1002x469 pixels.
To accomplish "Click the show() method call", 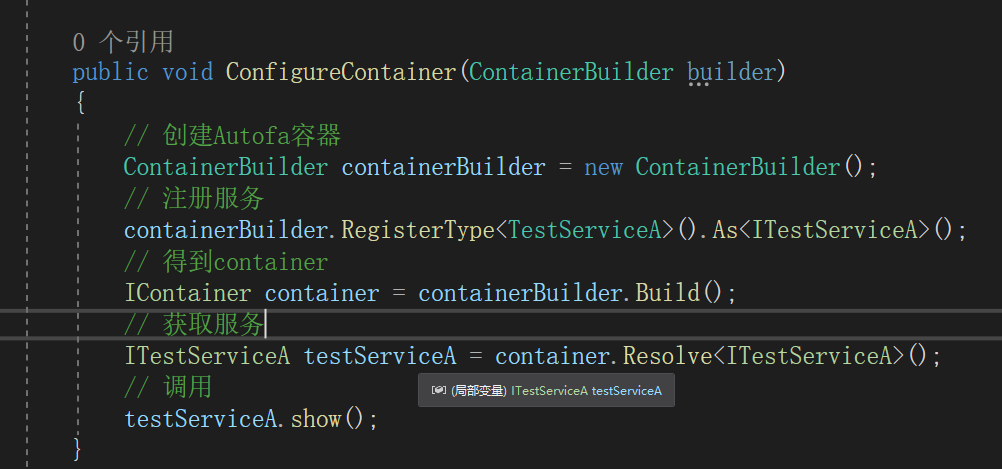I will (327, 419).
